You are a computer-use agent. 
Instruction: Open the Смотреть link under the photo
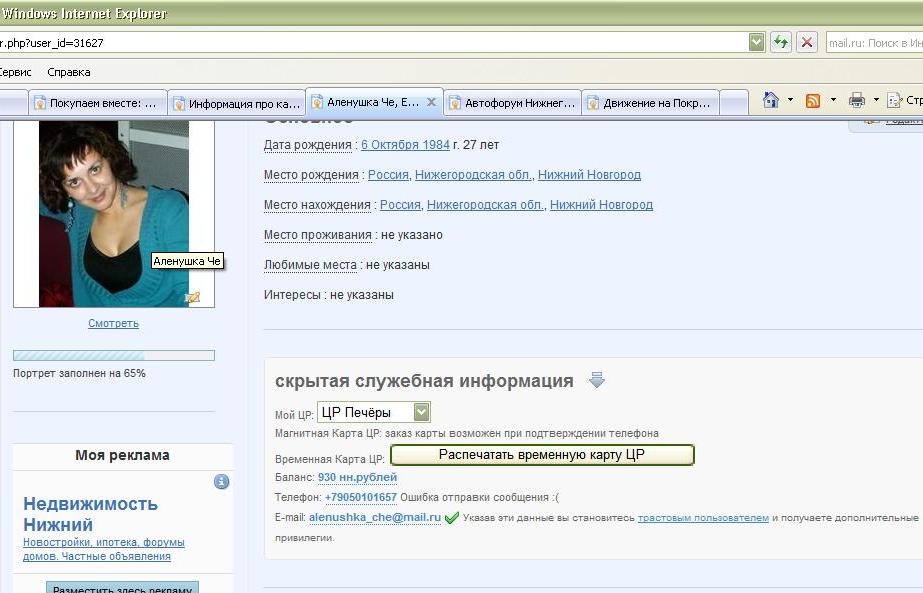pyautogui.click(x=114, y=323)
